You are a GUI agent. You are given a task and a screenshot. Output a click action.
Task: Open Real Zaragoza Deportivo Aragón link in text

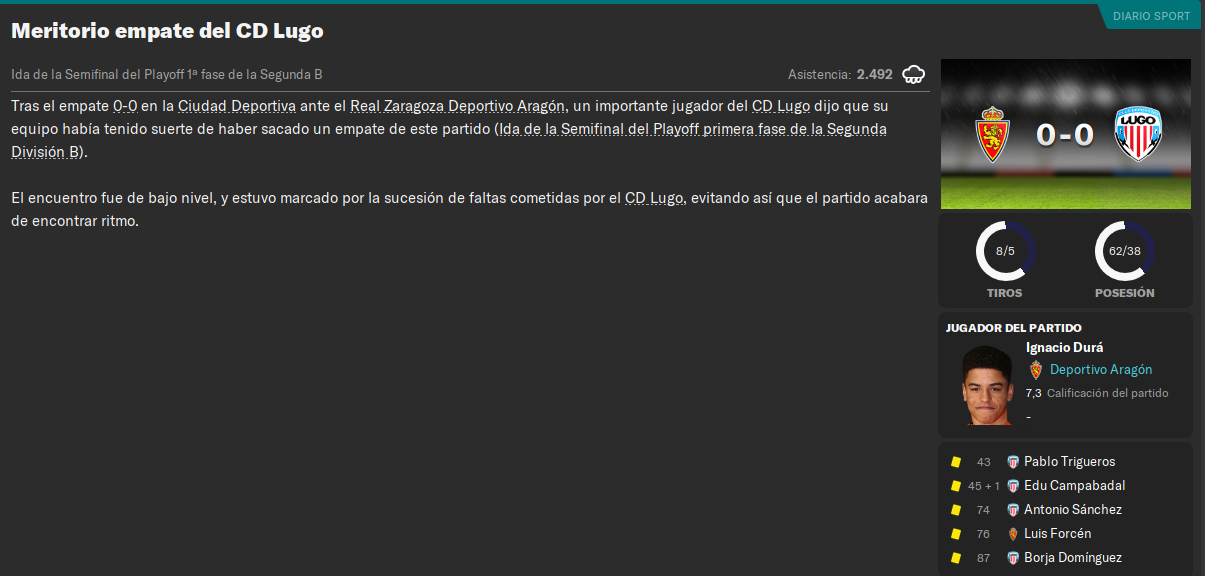(x=458, y=106)
